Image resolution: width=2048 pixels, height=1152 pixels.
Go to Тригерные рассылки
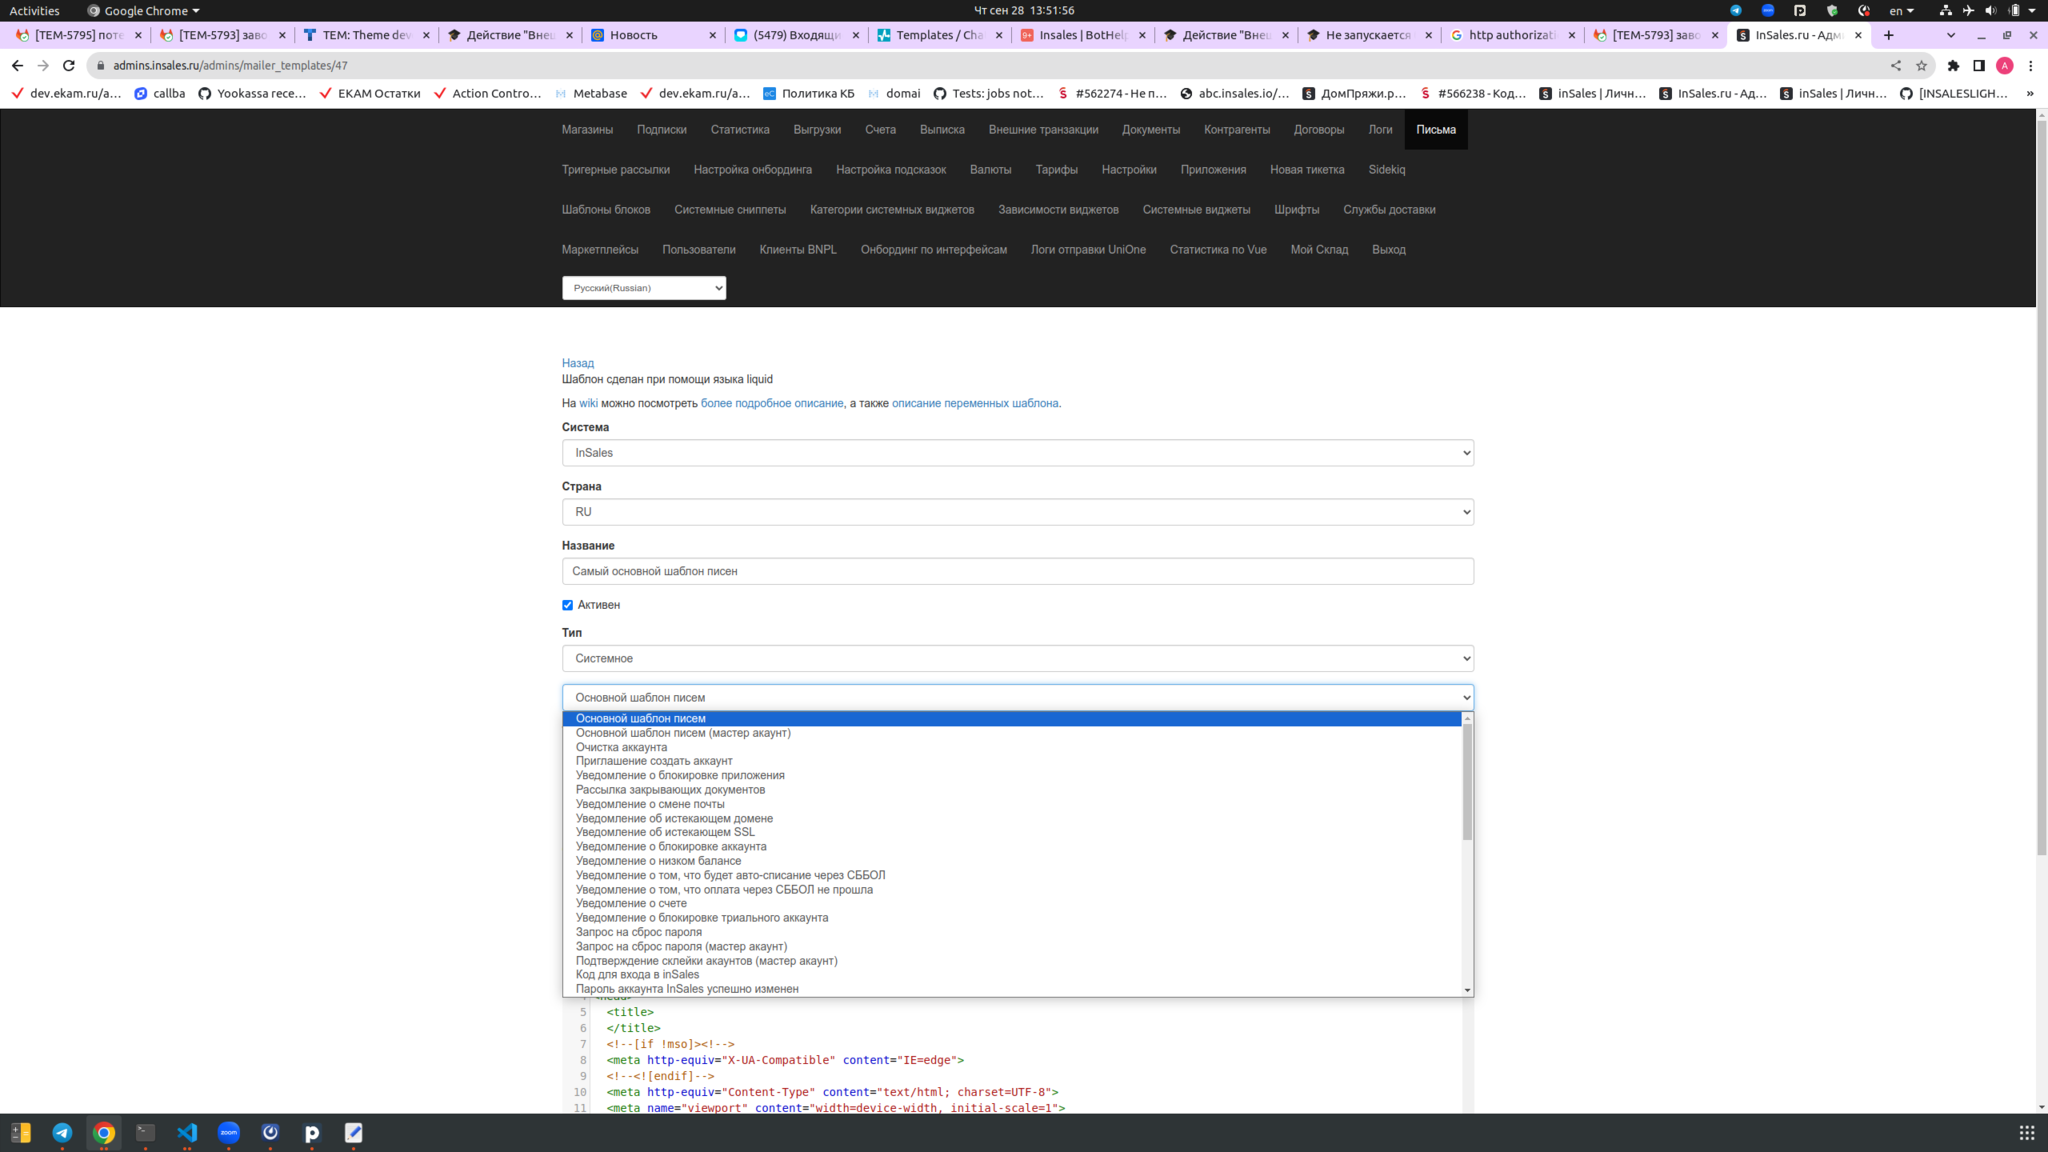[615, 170]
